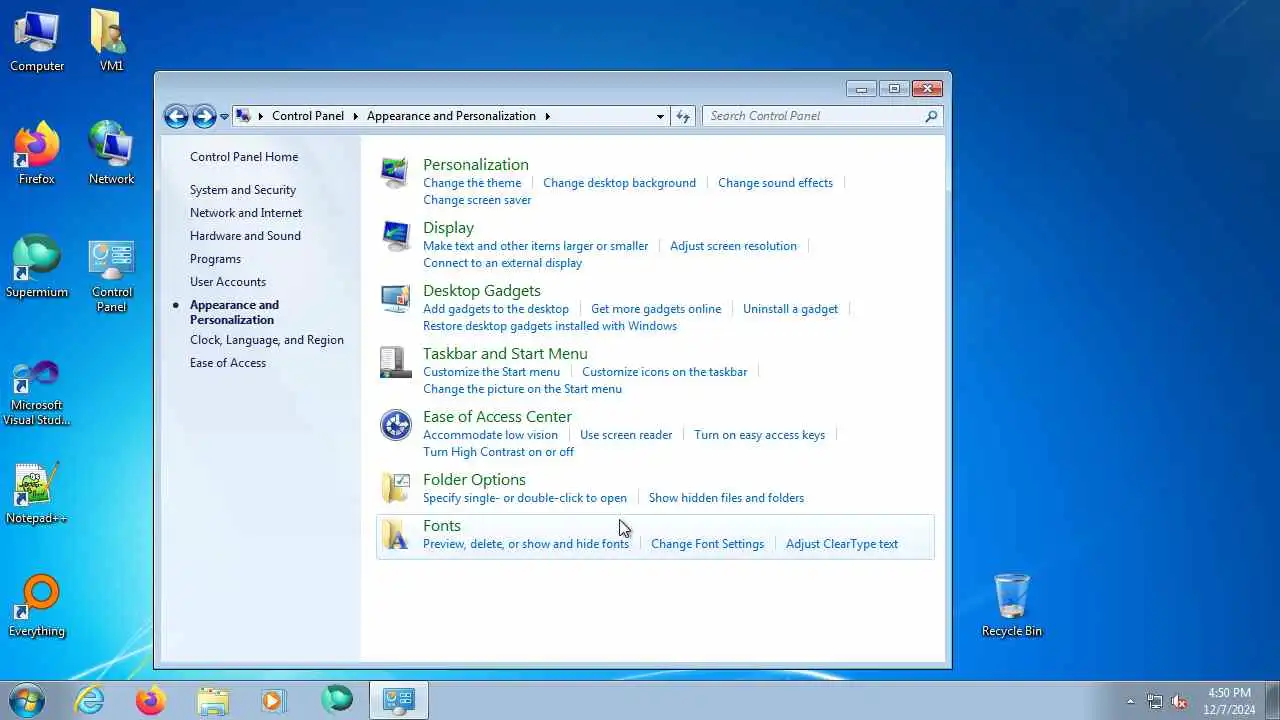
Task: Refresh the Control Panel view
Action: (683, 116)
